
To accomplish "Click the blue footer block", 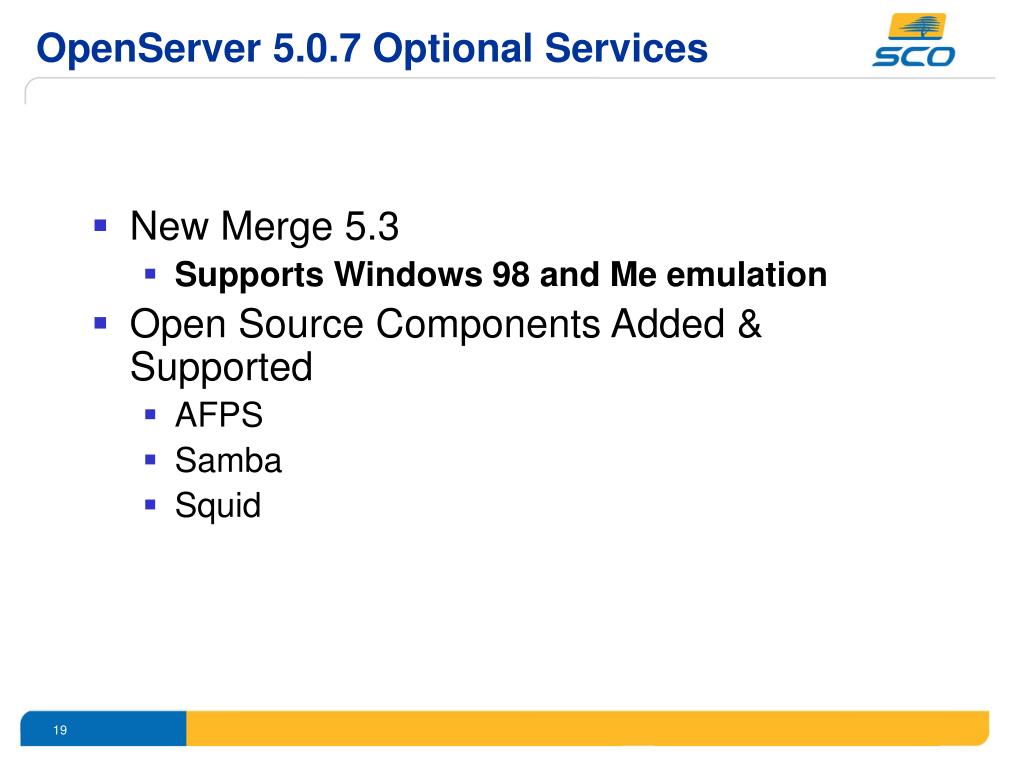I will tap(103, 728).
